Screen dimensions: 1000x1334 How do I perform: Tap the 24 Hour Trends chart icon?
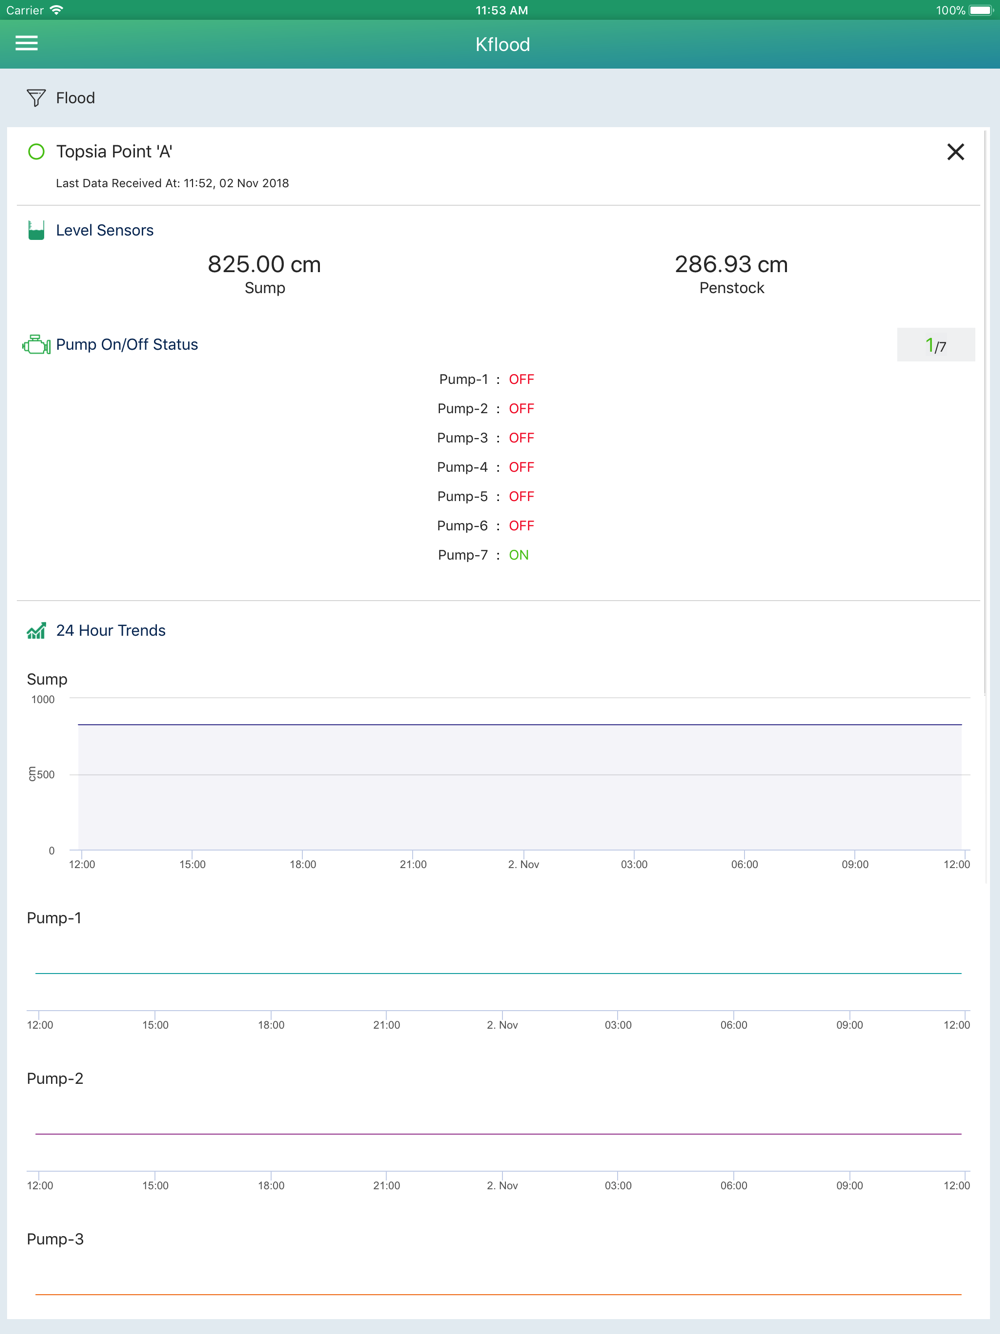36,631
